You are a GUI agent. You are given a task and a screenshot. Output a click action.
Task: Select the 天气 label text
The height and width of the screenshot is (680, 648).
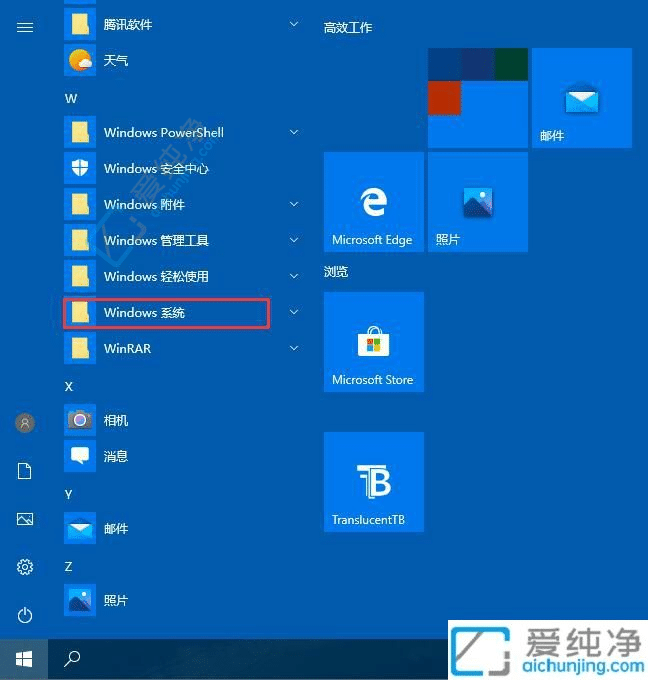click(x=115, y=60)
